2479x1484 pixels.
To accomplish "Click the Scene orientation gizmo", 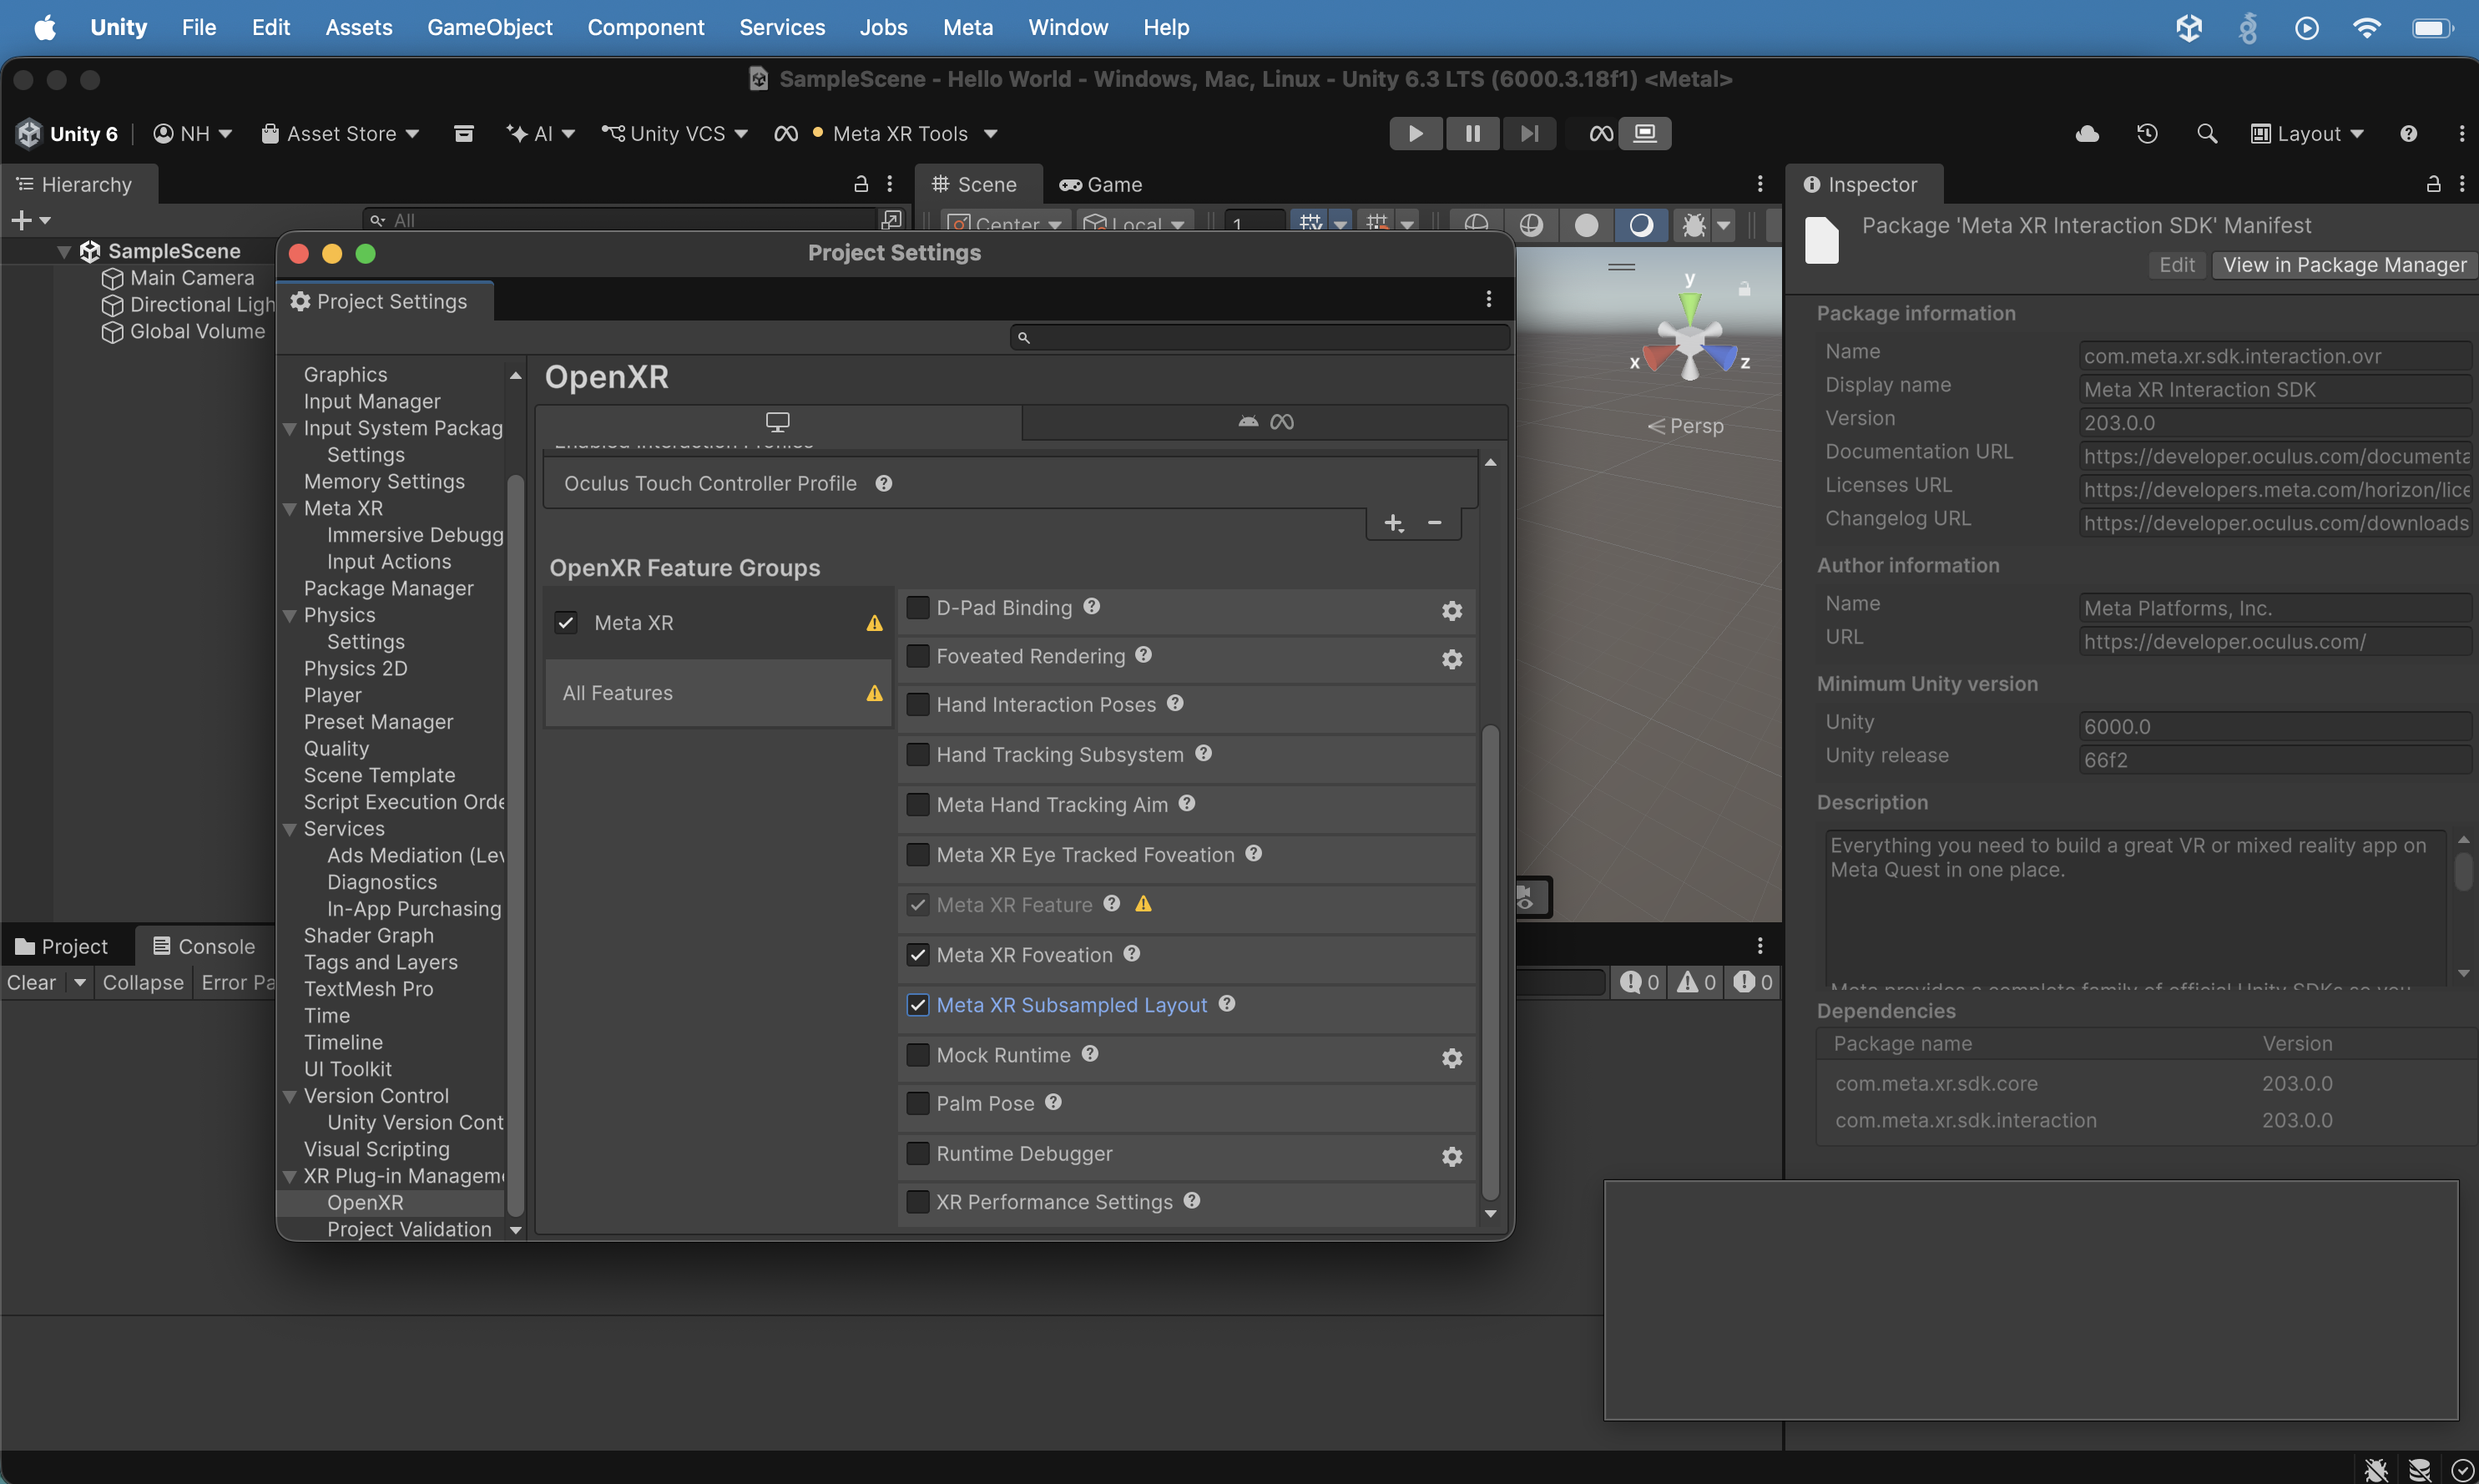I will (1689, 340).
